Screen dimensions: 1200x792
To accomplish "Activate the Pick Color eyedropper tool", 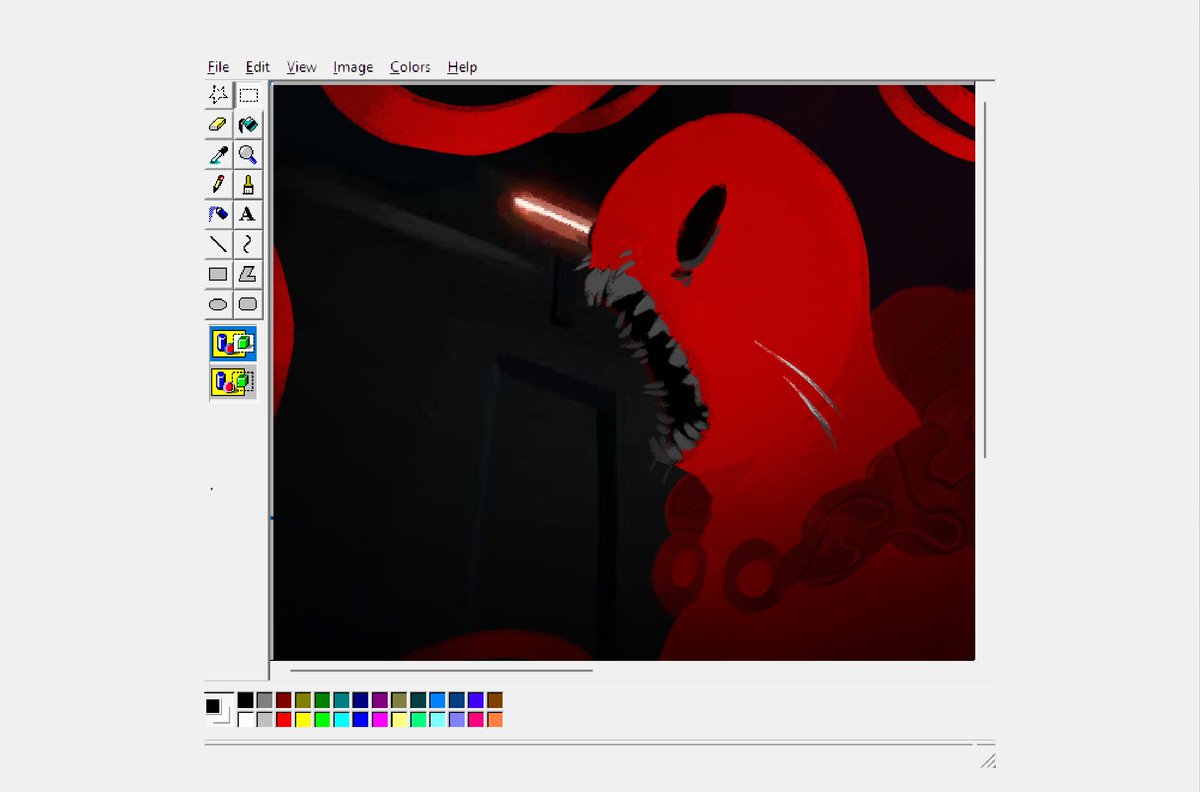I will click(x=218, y=155).
